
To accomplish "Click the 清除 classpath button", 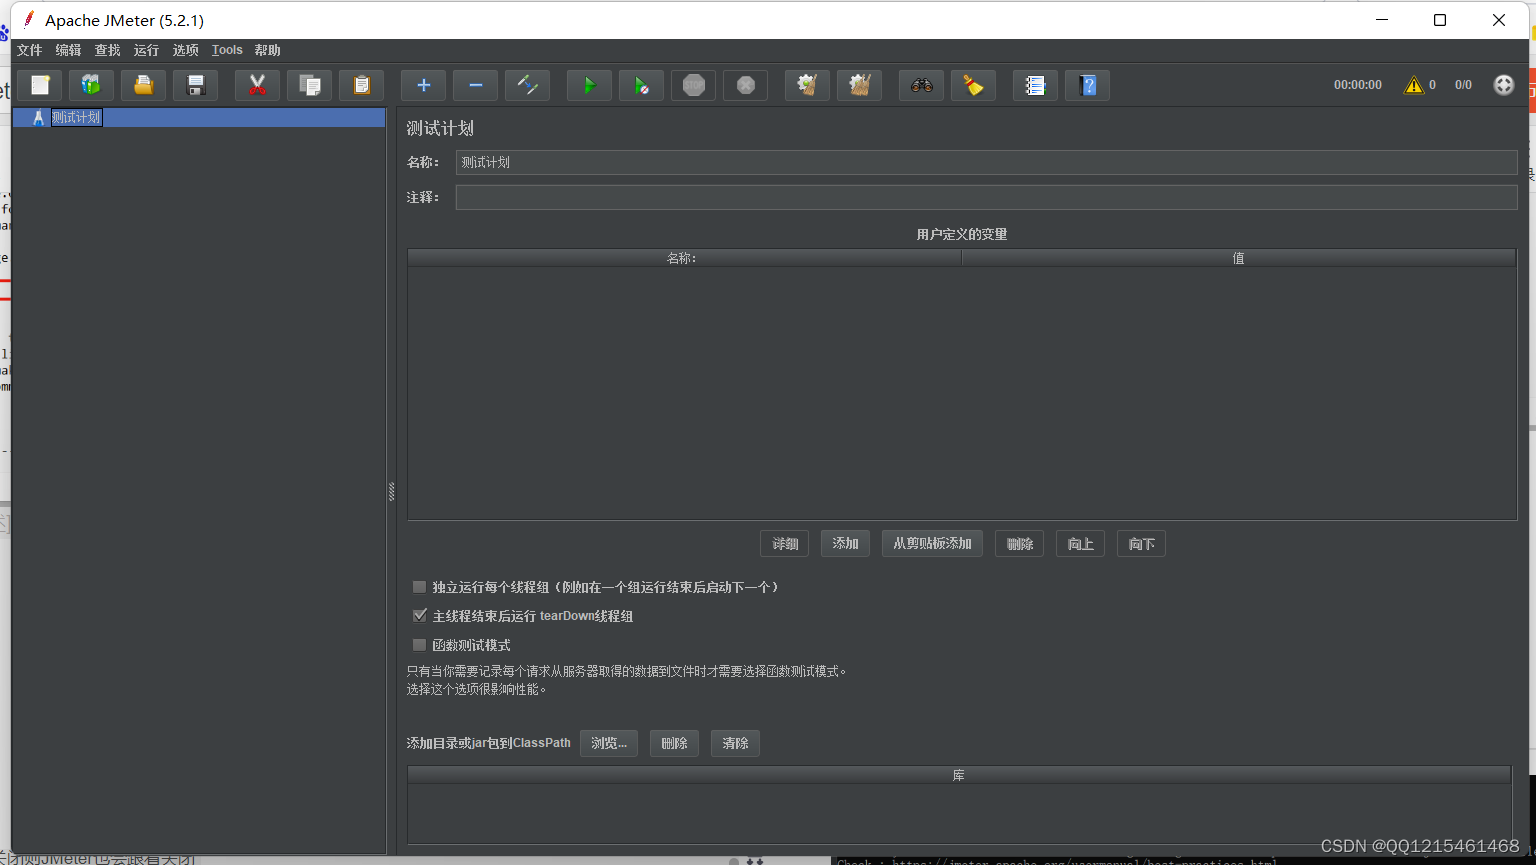I will pyautogui.click(x=735, y=743).
